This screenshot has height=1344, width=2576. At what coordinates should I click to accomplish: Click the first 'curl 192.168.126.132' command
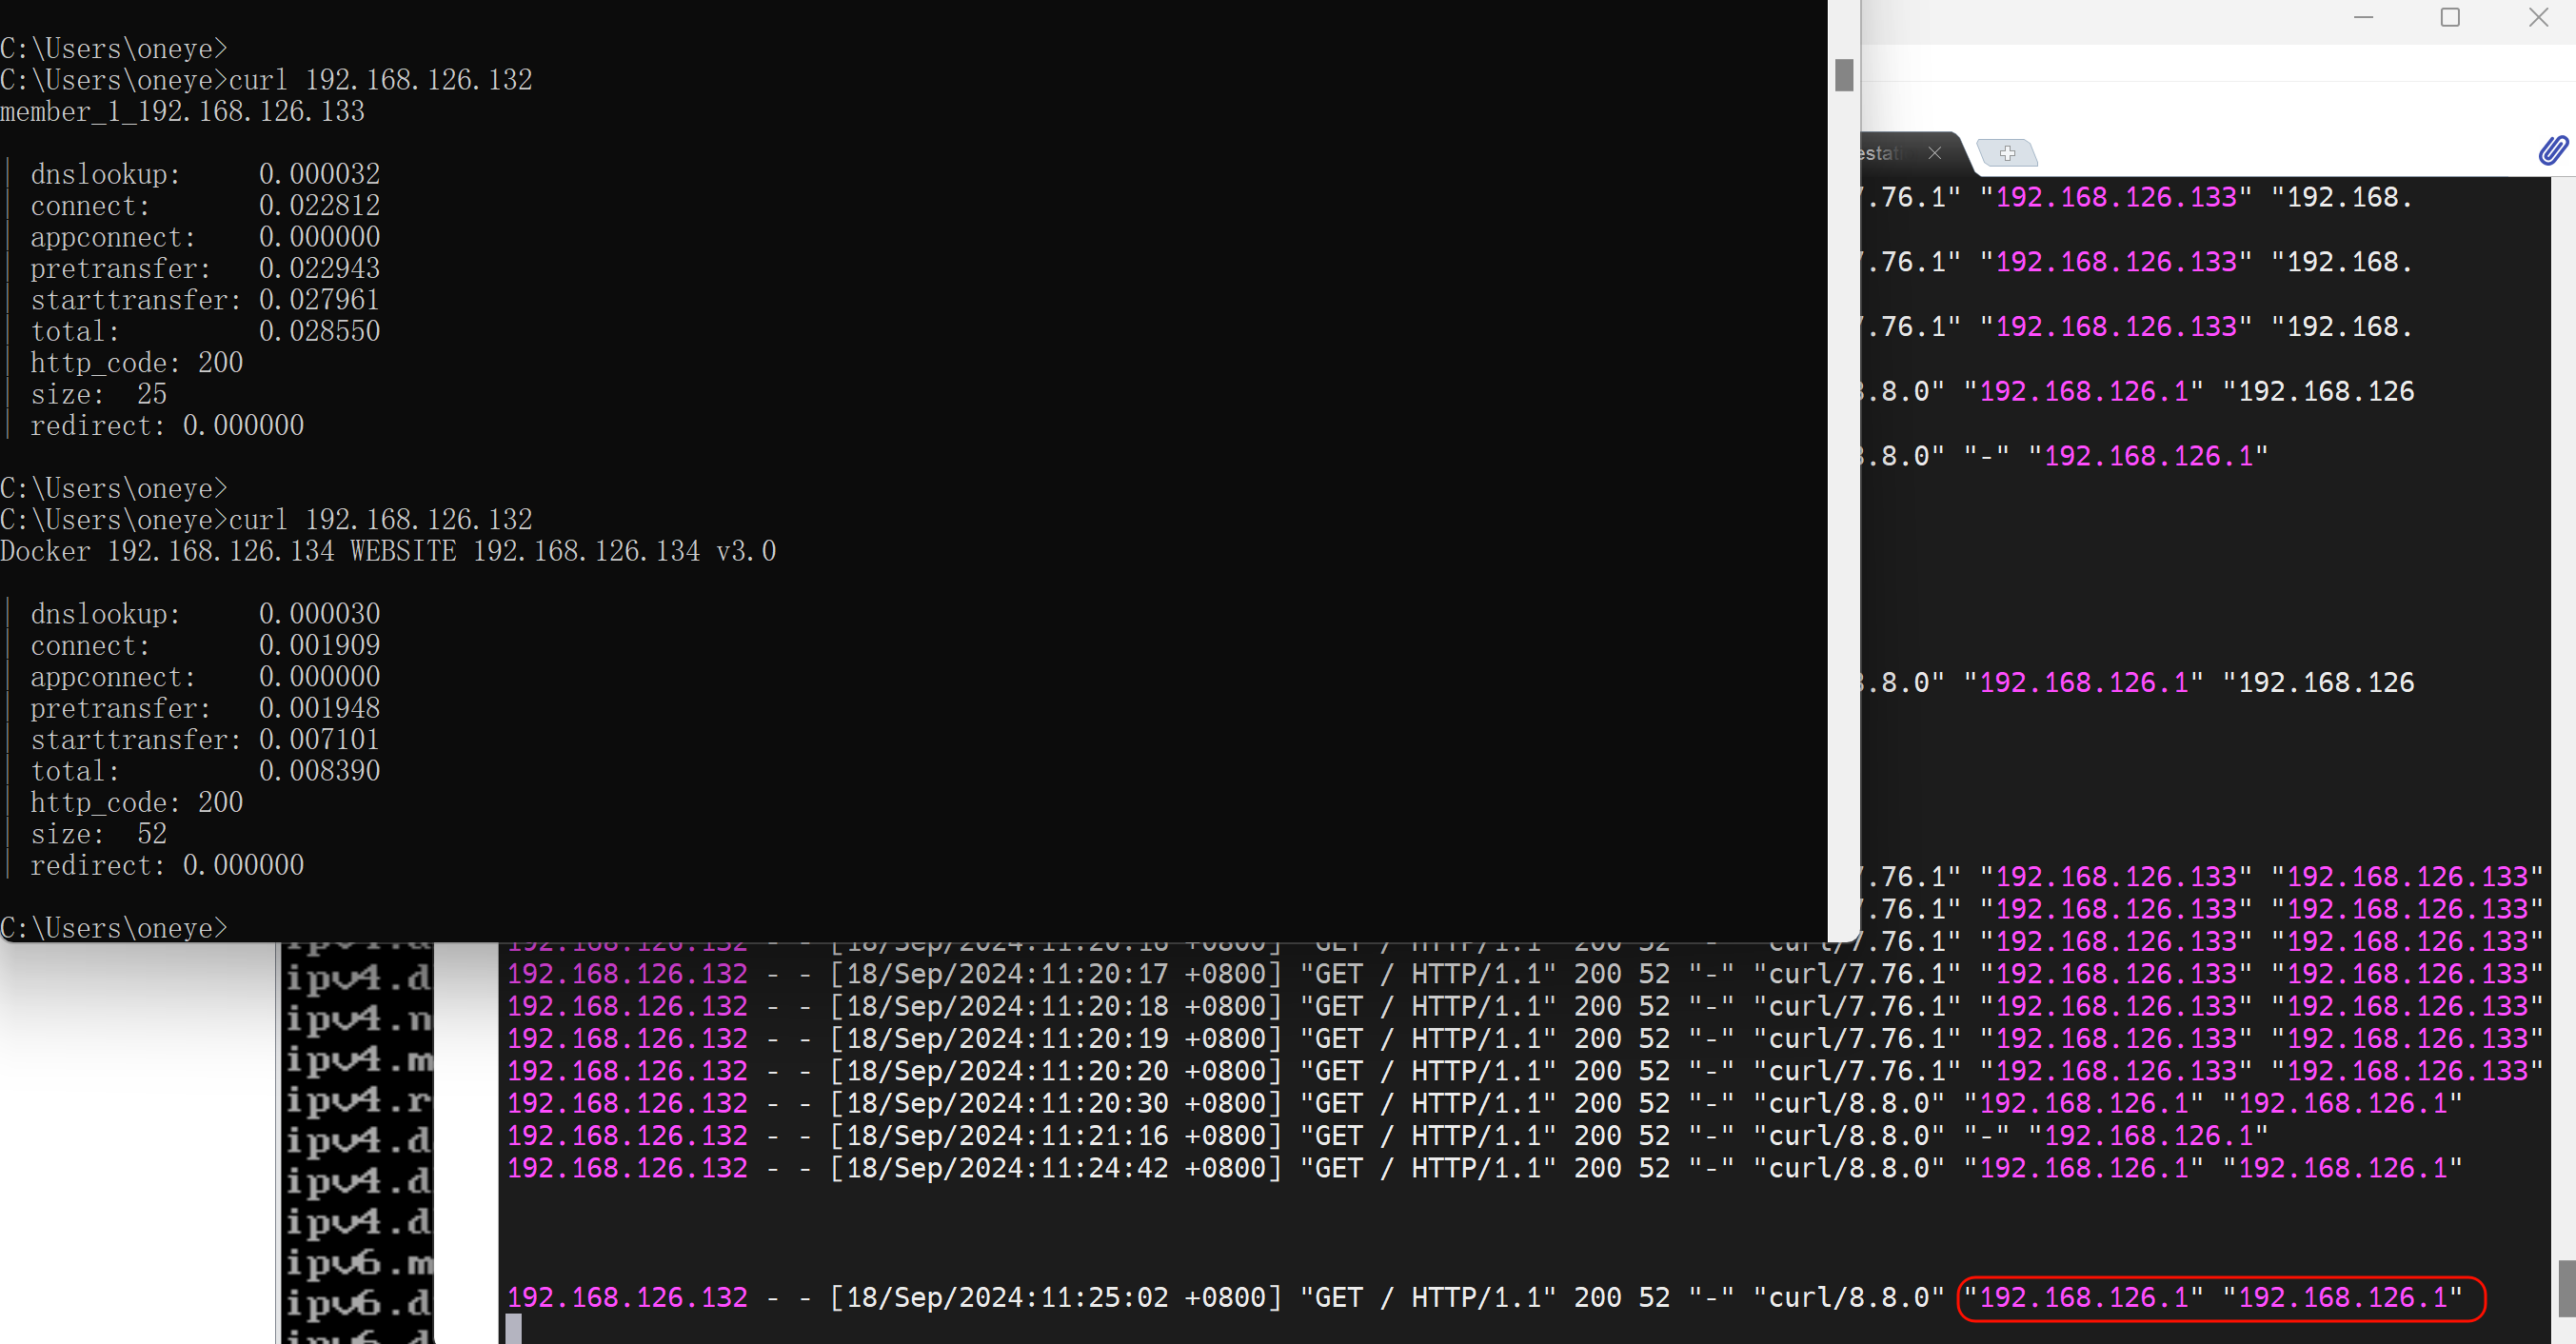pyautogui.click(x=380, y=80)
